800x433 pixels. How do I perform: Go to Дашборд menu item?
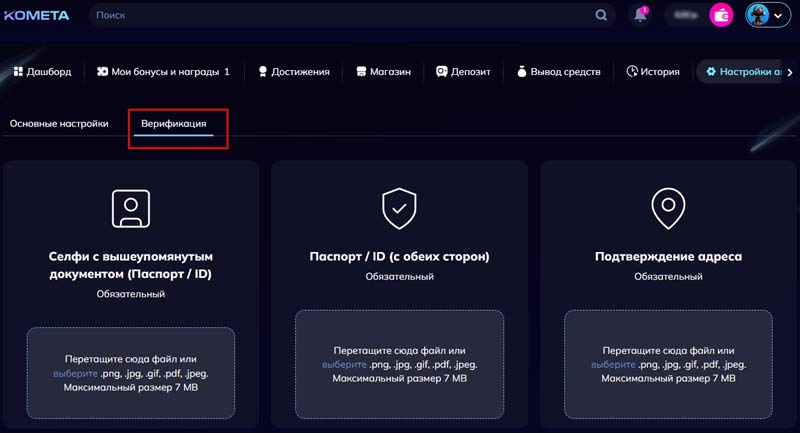(x=42, y=72)
